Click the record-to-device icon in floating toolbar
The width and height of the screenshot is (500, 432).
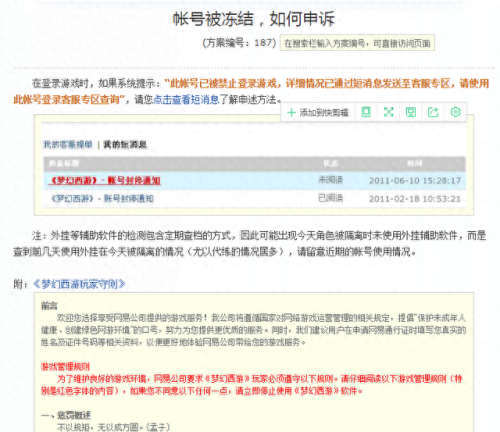(366, 112)
